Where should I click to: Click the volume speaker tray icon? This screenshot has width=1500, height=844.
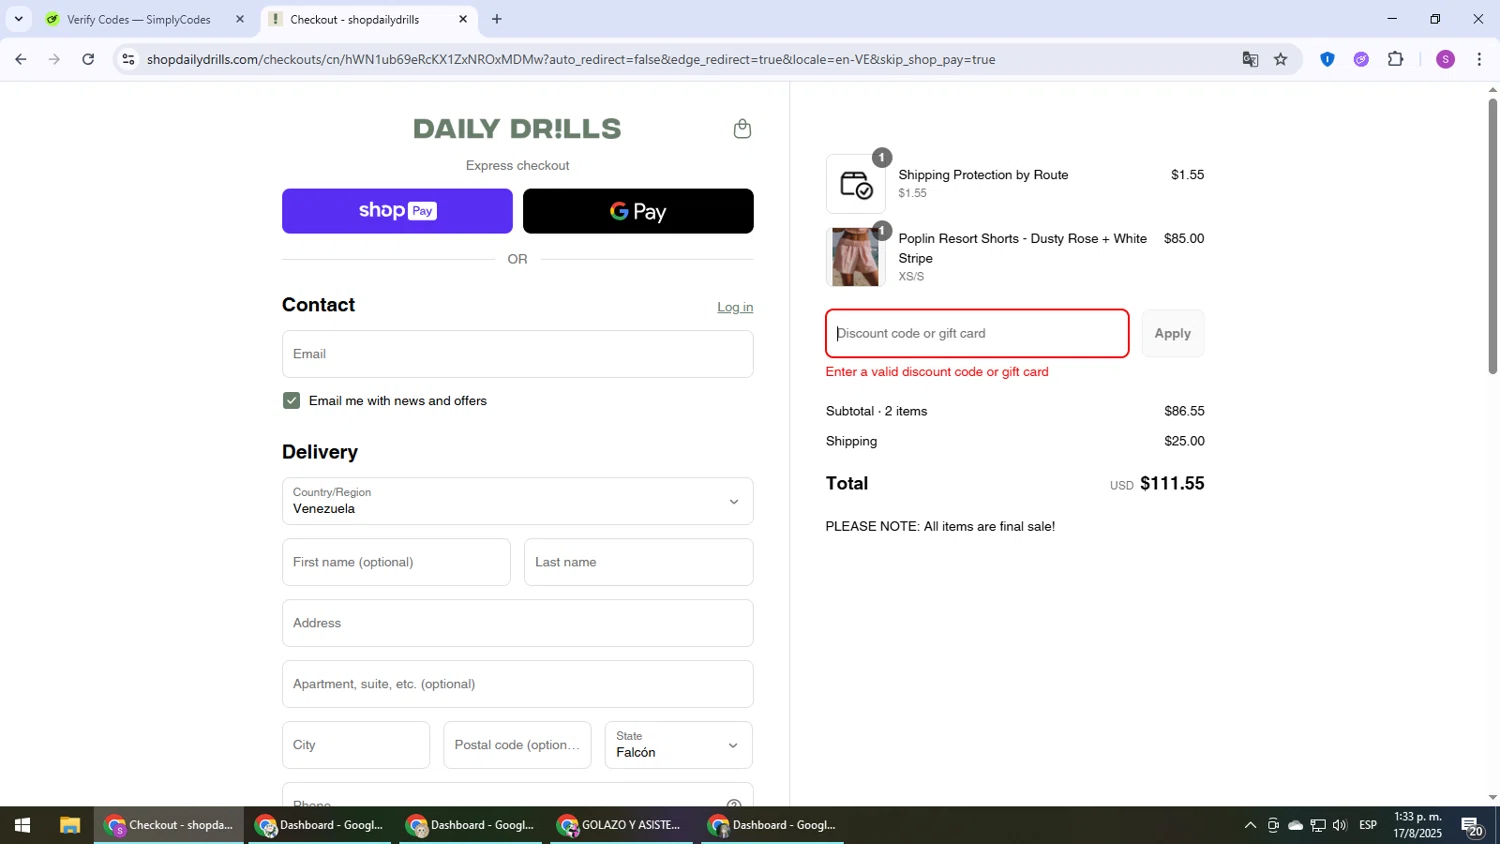click(1340, 826)
